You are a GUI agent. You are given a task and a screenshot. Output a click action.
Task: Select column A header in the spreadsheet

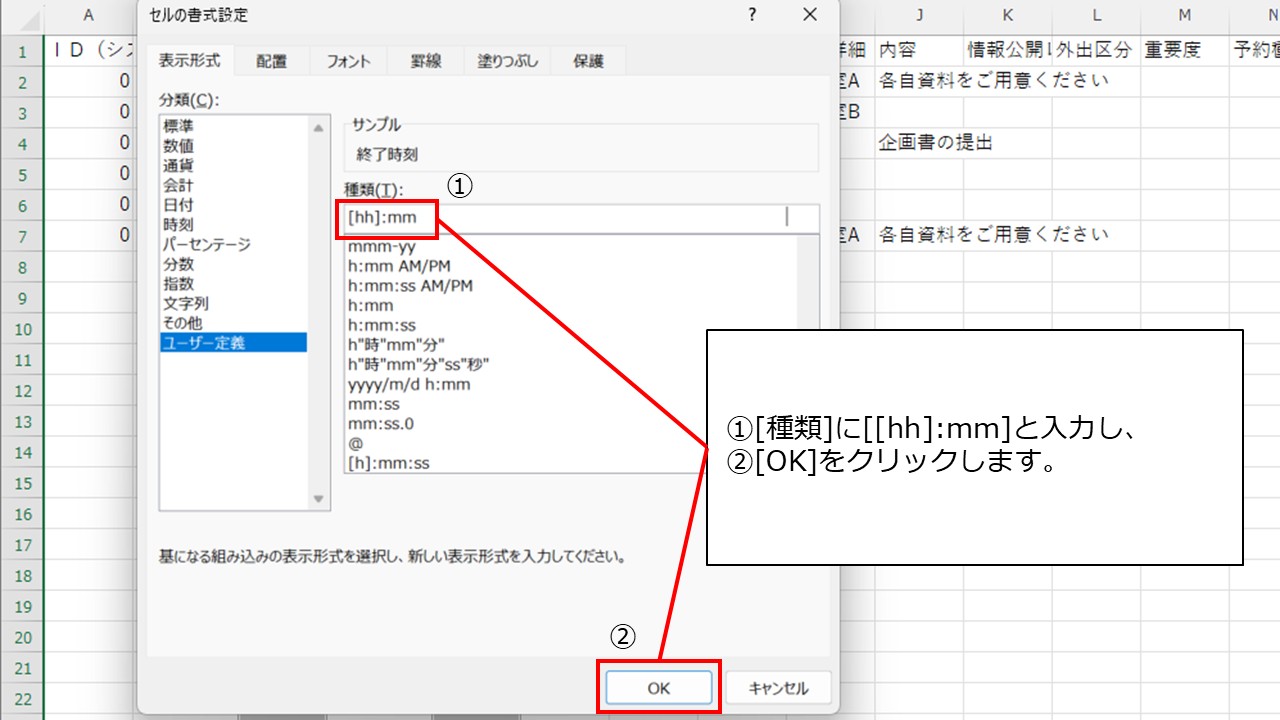(89, 15)
